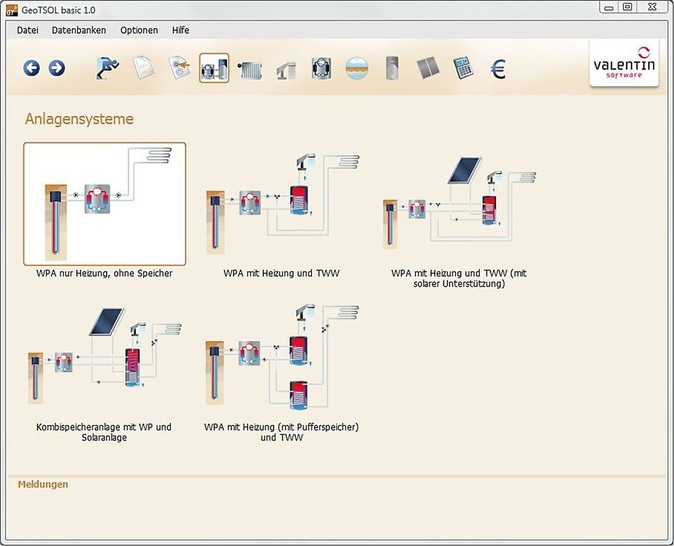The width and height of the screenshot is (674, 546).
Task: Open the calculator toolbar icon
Action: click(x=462, y=68)
